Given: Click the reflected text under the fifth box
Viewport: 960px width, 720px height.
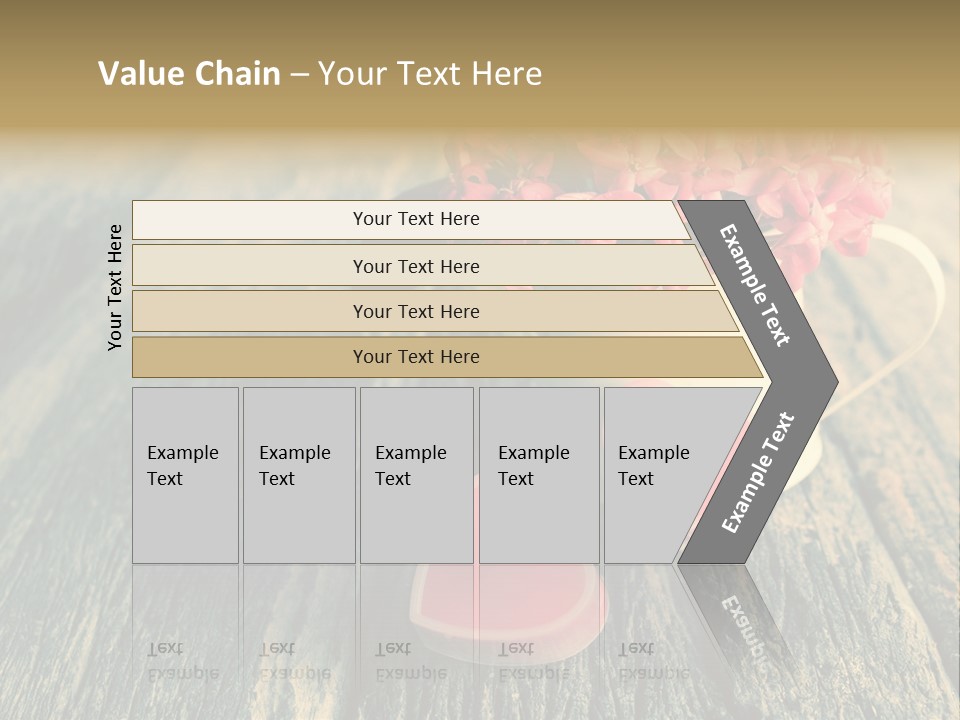Looking at the screenshot, I should [x=654, y=660].
